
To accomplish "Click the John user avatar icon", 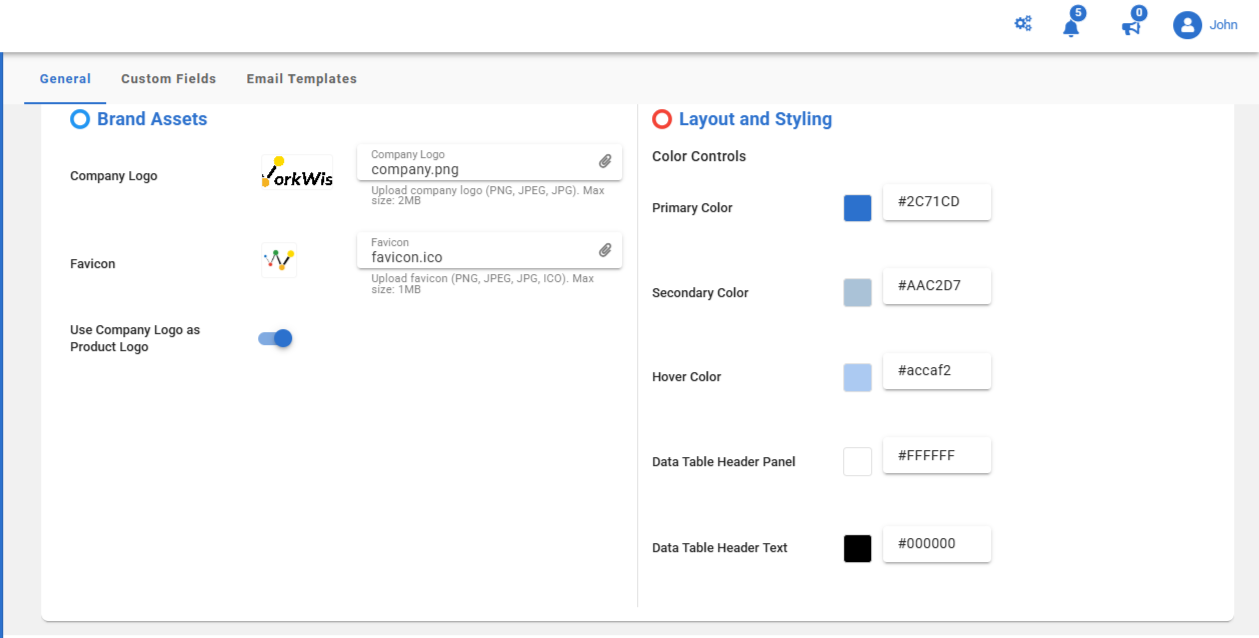I will click(1187, 25).
